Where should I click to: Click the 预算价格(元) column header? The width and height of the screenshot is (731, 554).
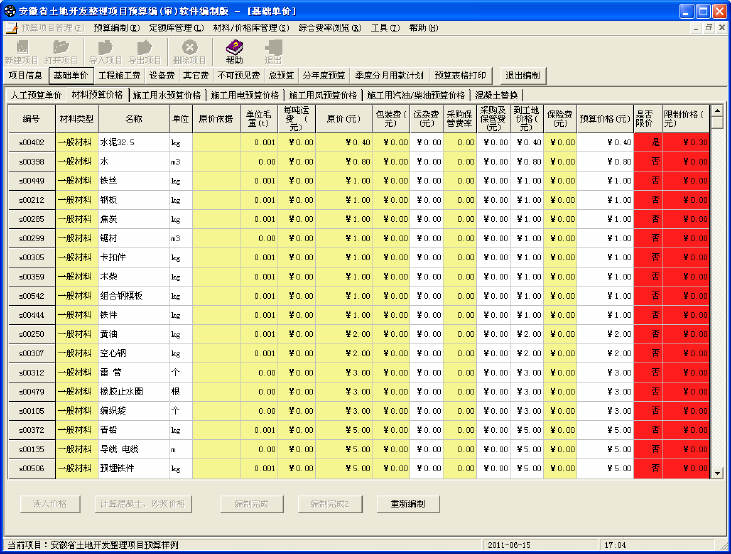pos(605,119)
